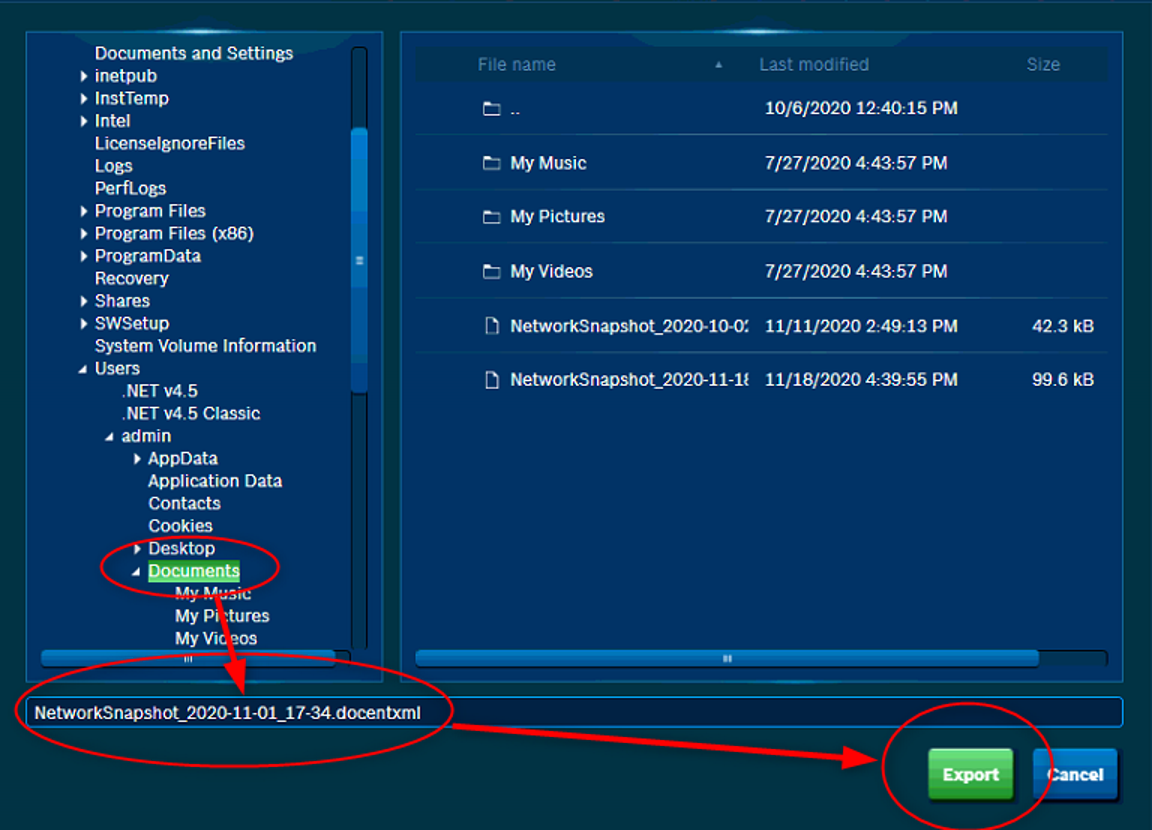Sort by Last modified column header
Screen dimensions: 1152x830
pyautogui.click(x=814, y=65)
